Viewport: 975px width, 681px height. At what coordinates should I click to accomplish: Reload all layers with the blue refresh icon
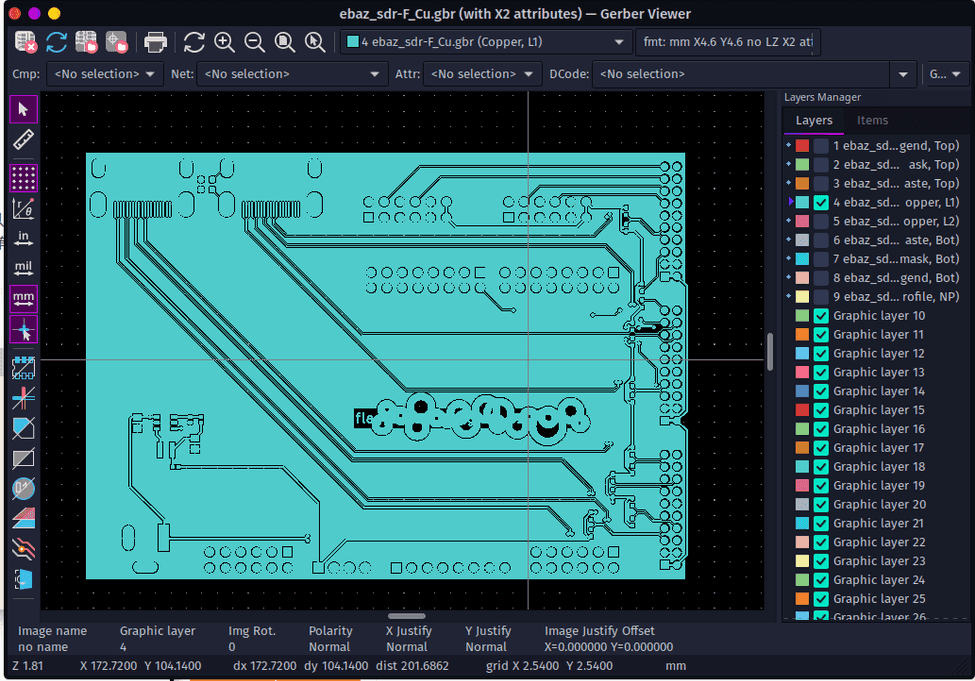tap(56, 42)
